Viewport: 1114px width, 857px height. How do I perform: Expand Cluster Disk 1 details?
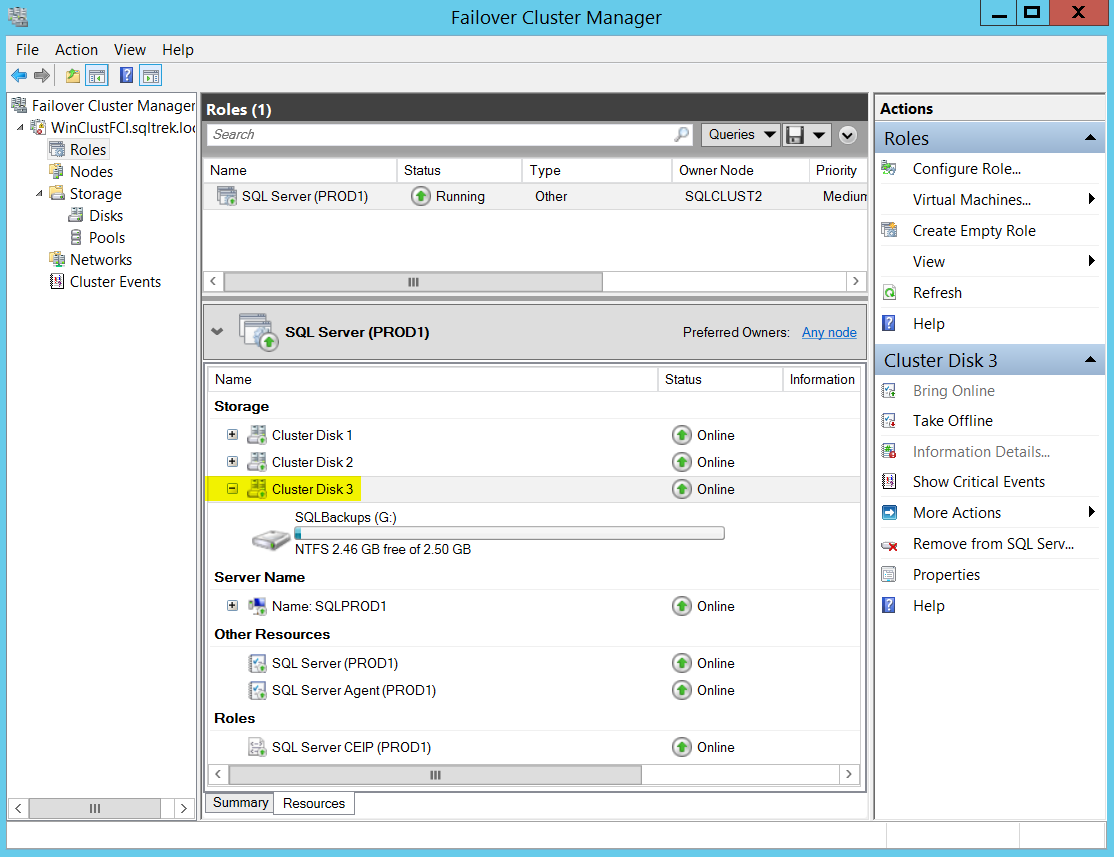232,434
